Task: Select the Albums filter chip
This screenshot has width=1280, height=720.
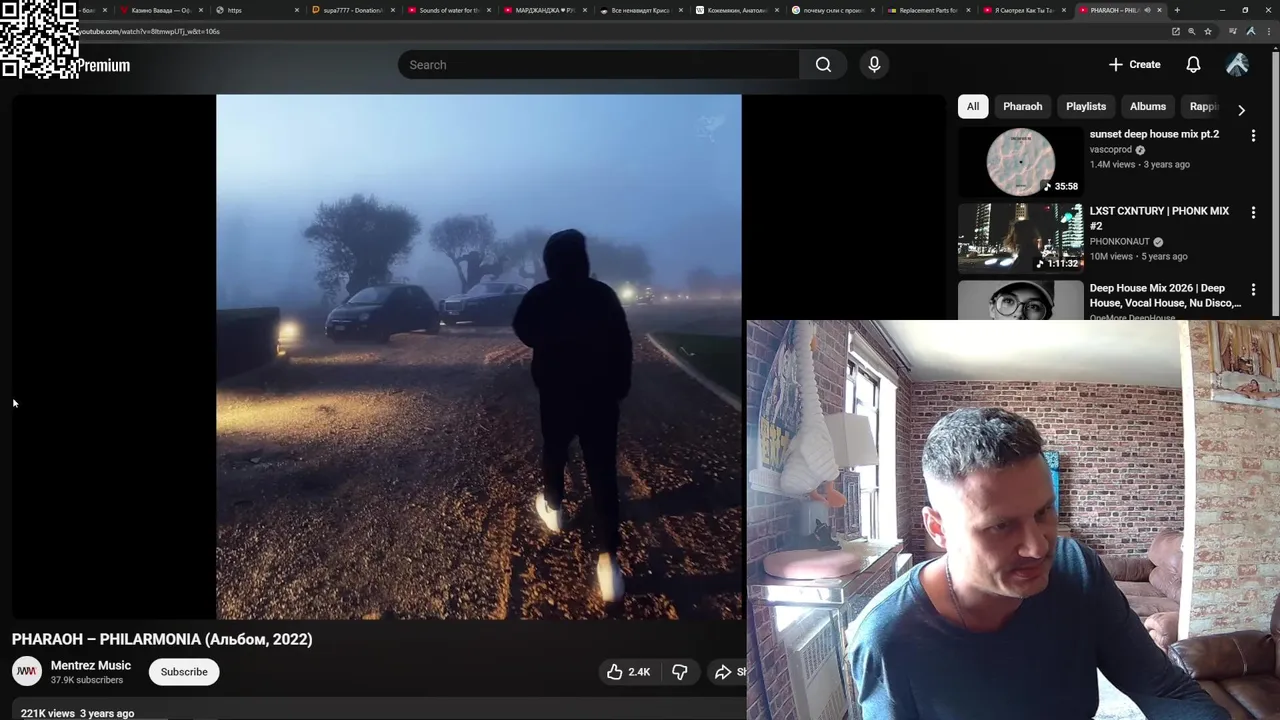Action: pos(1148,107)
